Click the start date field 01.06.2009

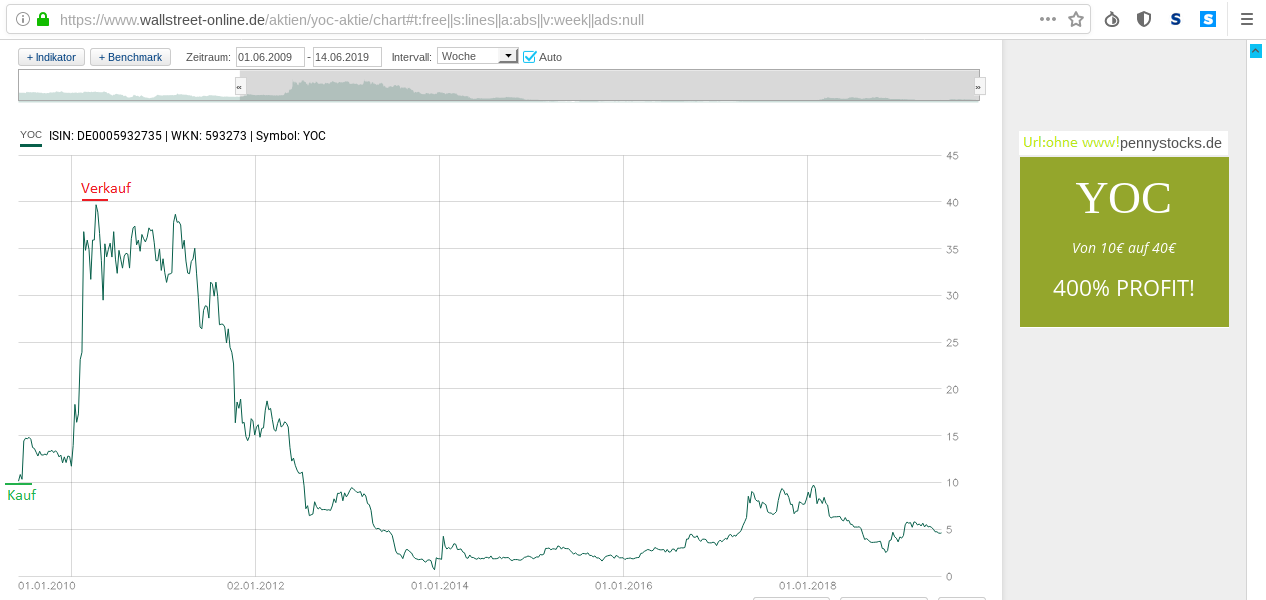coord(270,57)
